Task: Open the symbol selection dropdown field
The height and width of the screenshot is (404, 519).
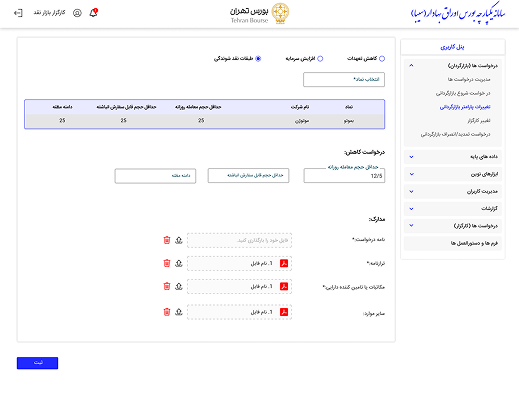Action: (344, 80)
